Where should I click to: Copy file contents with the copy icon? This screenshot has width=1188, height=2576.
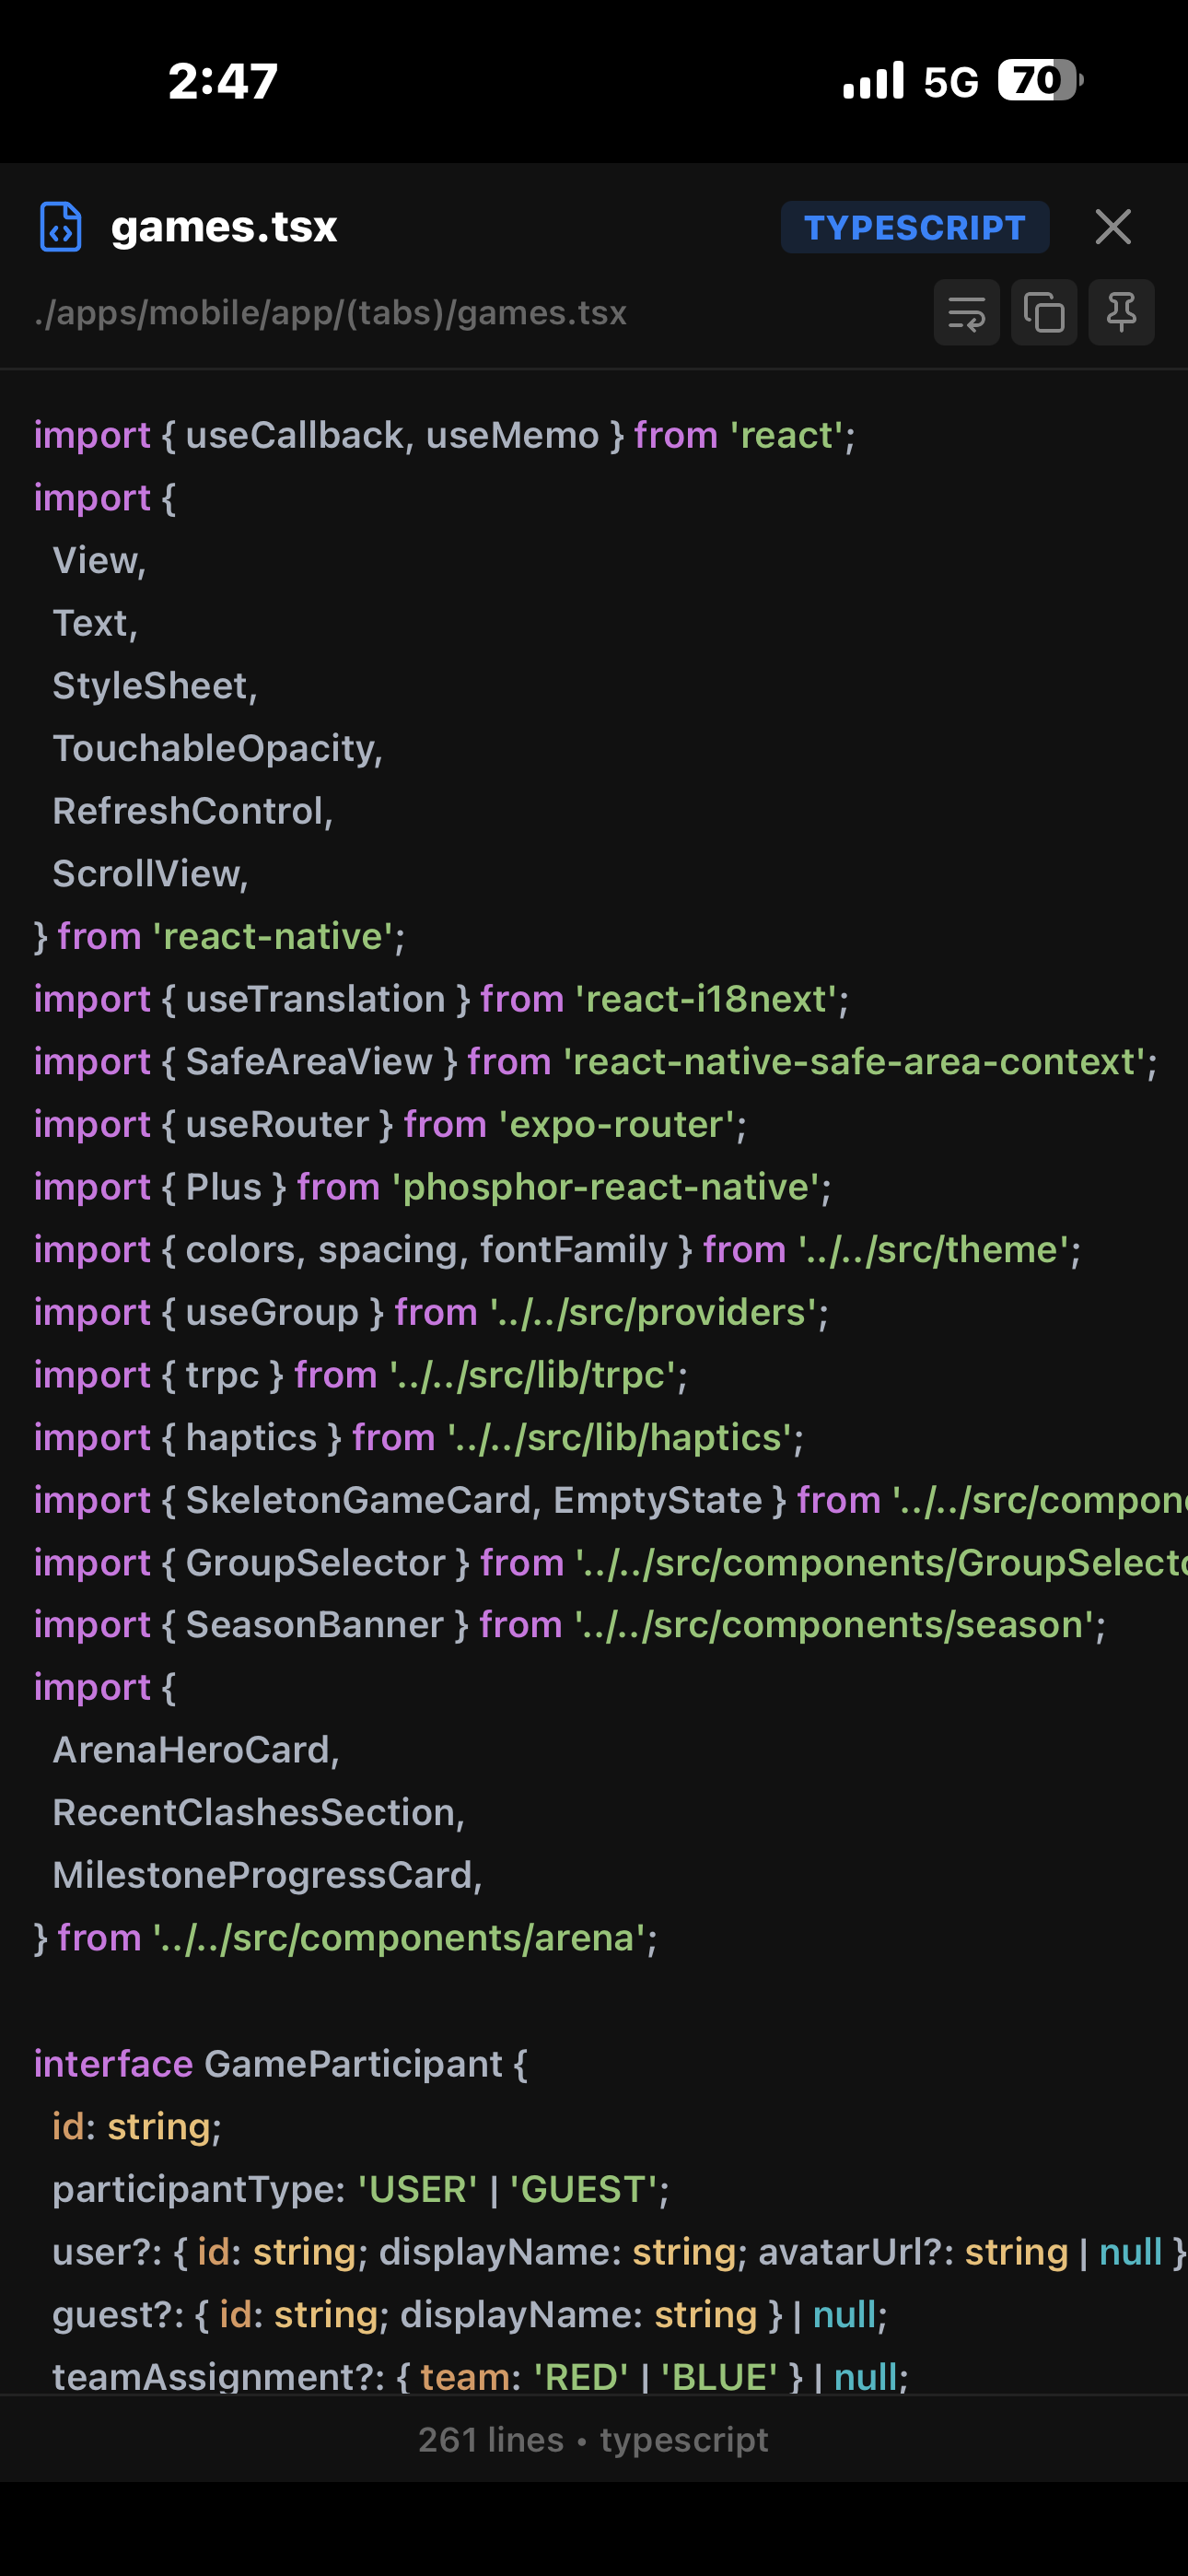1044,313
